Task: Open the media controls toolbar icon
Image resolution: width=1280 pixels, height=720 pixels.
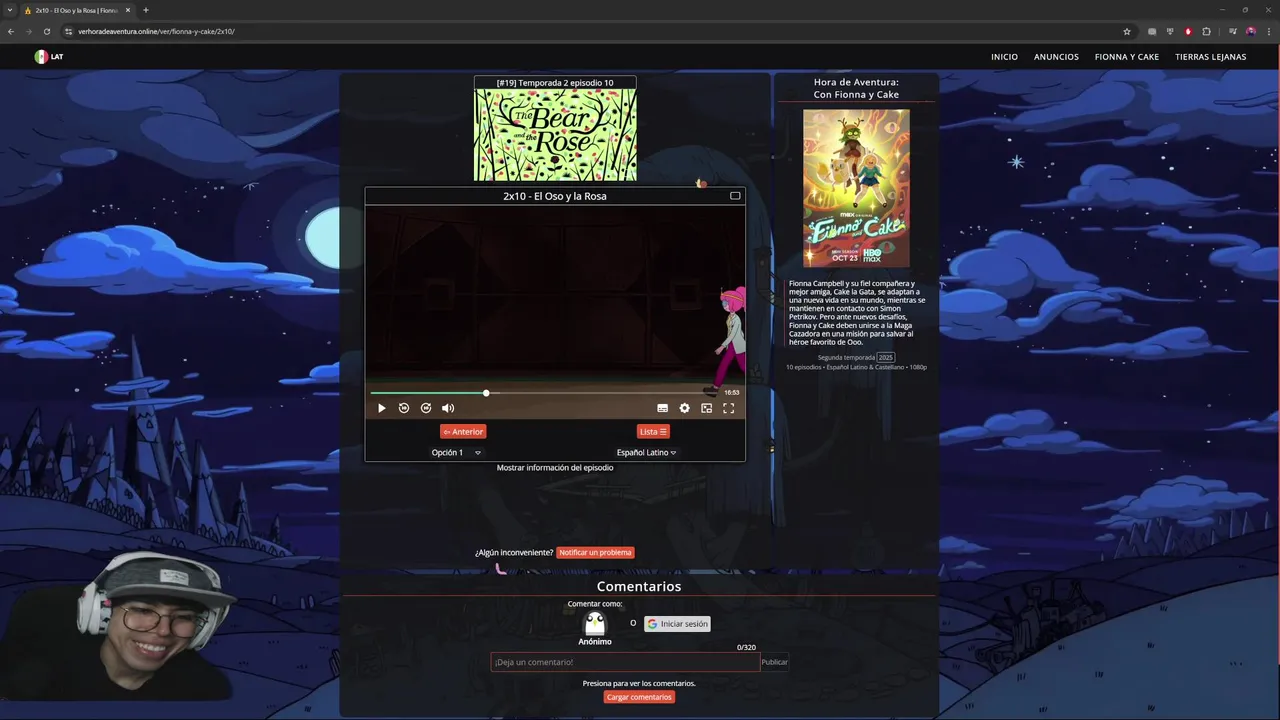Action: pyautogui.click(x=1232, y=31)
